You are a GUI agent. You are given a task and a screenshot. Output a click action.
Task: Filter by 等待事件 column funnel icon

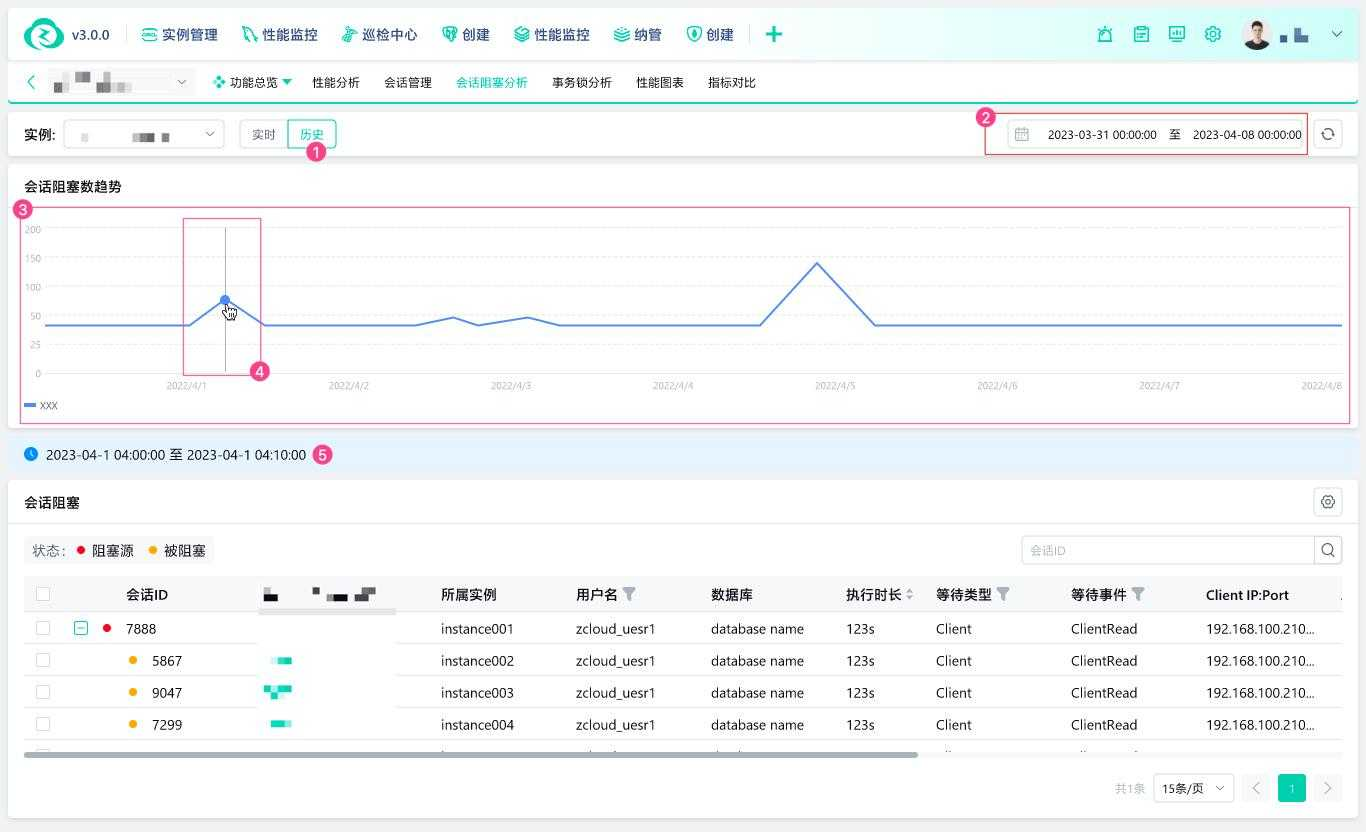[x=1138, y=594]
